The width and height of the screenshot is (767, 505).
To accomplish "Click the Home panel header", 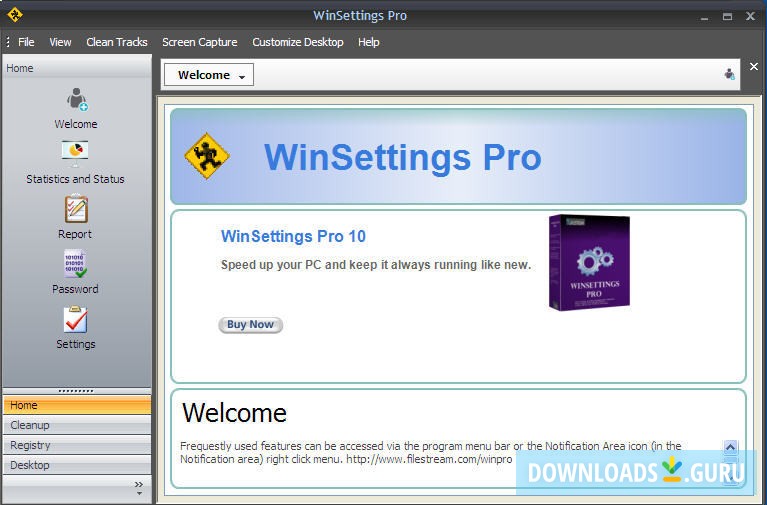I will [77, 68].
